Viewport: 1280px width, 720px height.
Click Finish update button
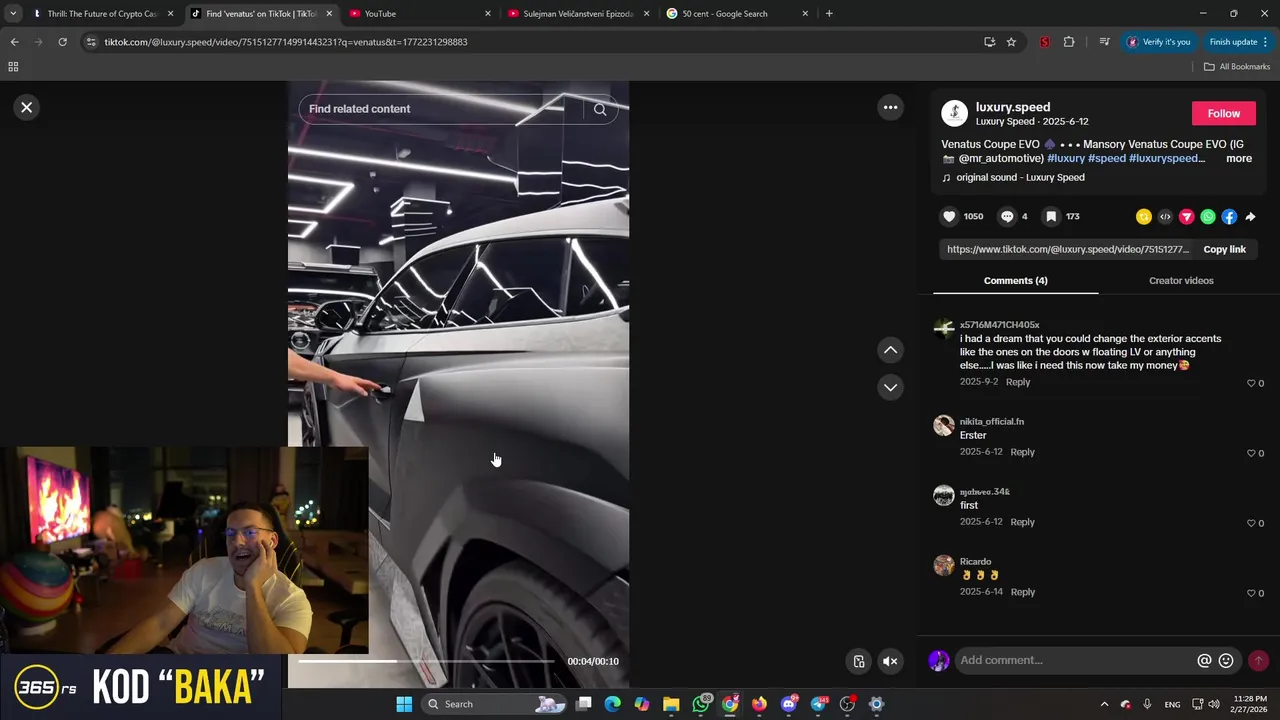pos(1238,42)
